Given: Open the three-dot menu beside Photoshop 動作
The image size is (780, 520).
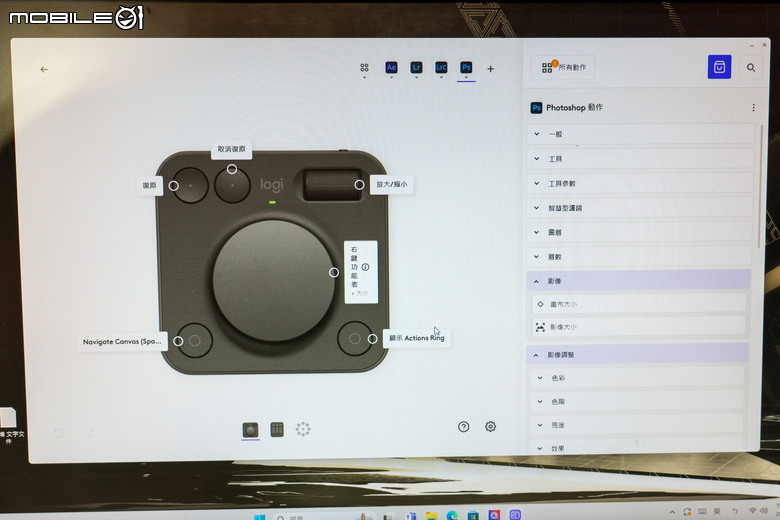Looking at the screenshot, I should (754, 107).
